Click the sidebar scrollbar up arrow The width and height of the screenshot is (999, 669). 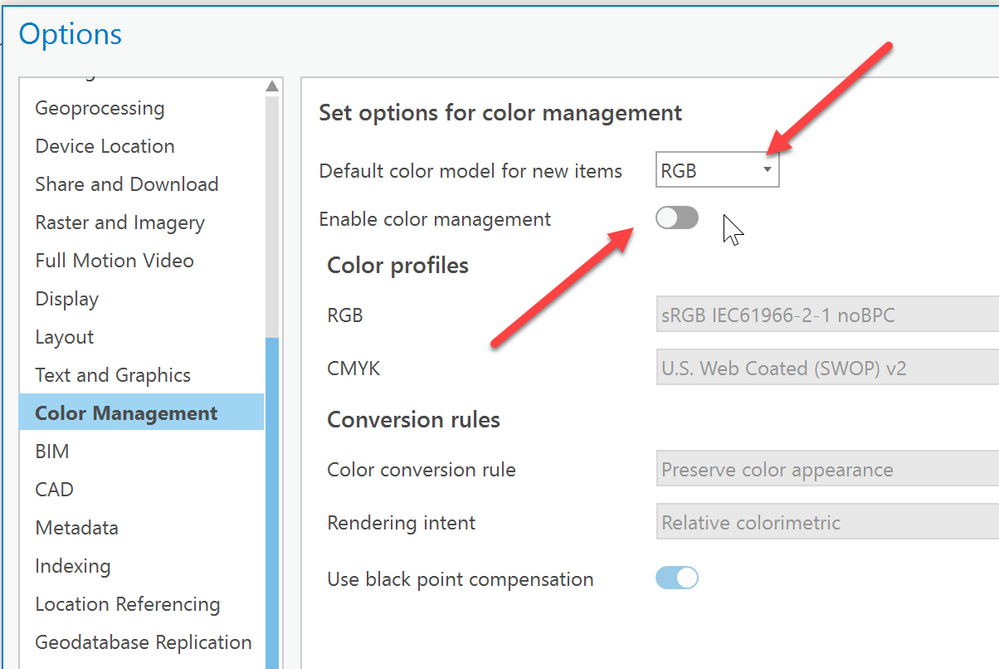click(x=271, y=85)
